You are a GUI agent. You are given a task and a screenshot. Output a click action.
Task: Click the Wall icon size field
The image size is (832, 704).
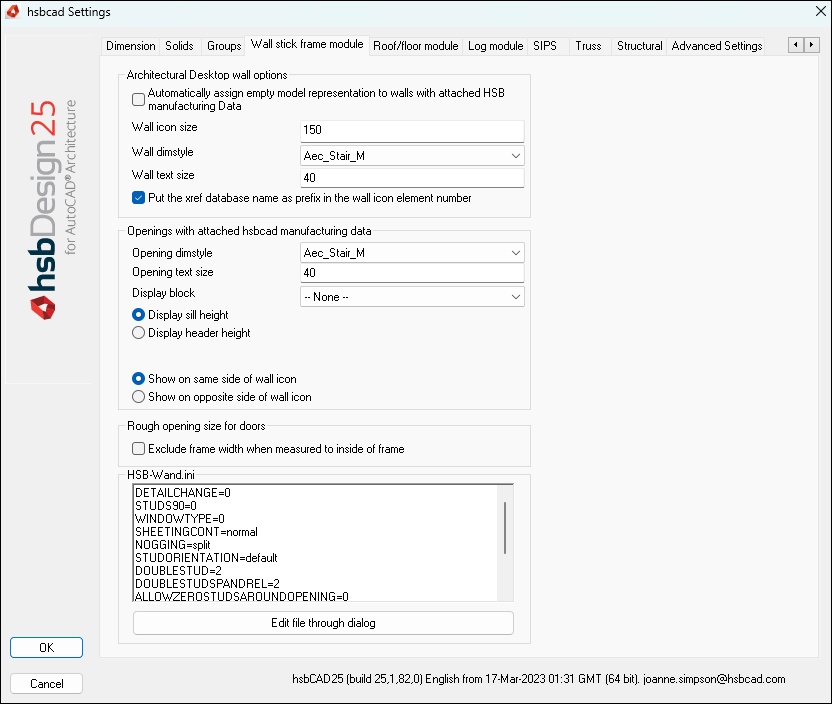pos(412,131)
